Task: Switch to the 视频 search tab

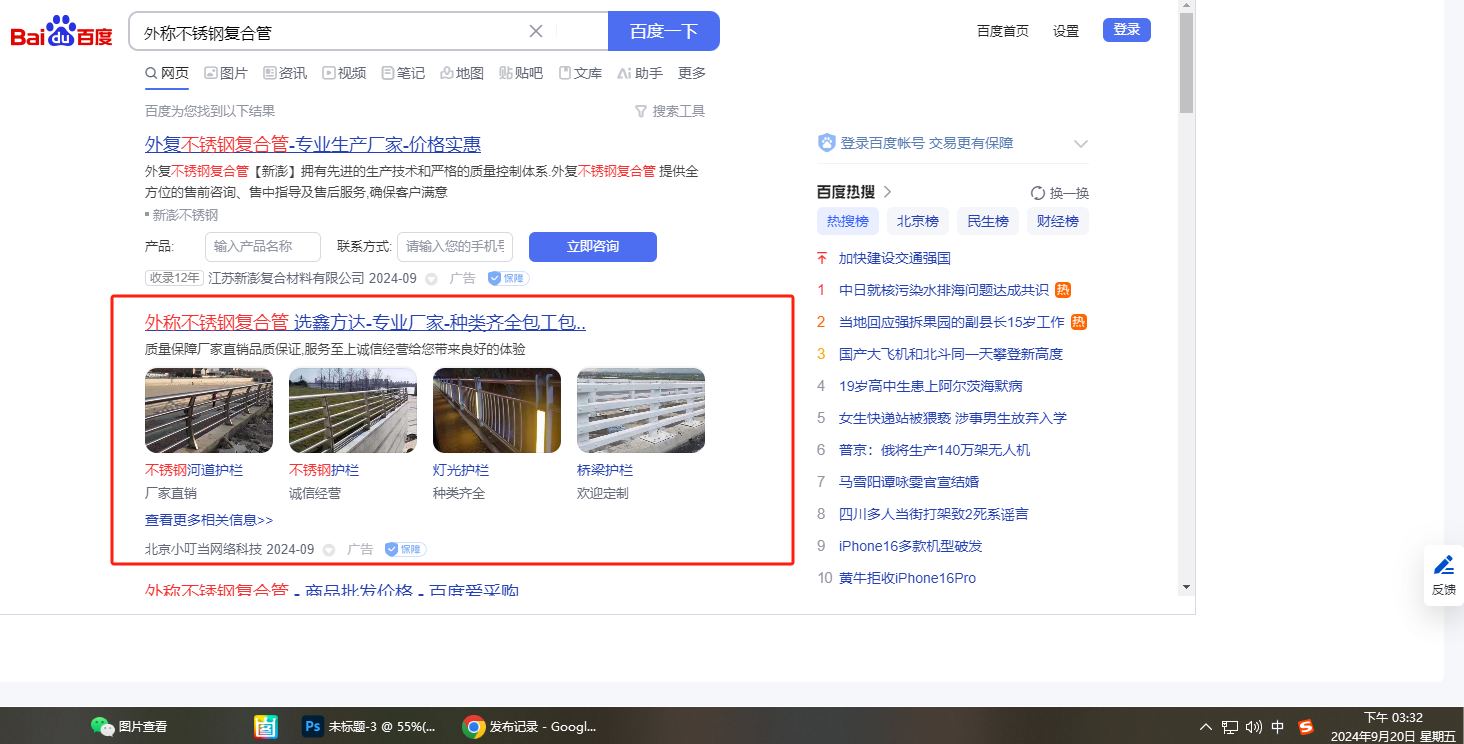Action: tap(344, 73)
